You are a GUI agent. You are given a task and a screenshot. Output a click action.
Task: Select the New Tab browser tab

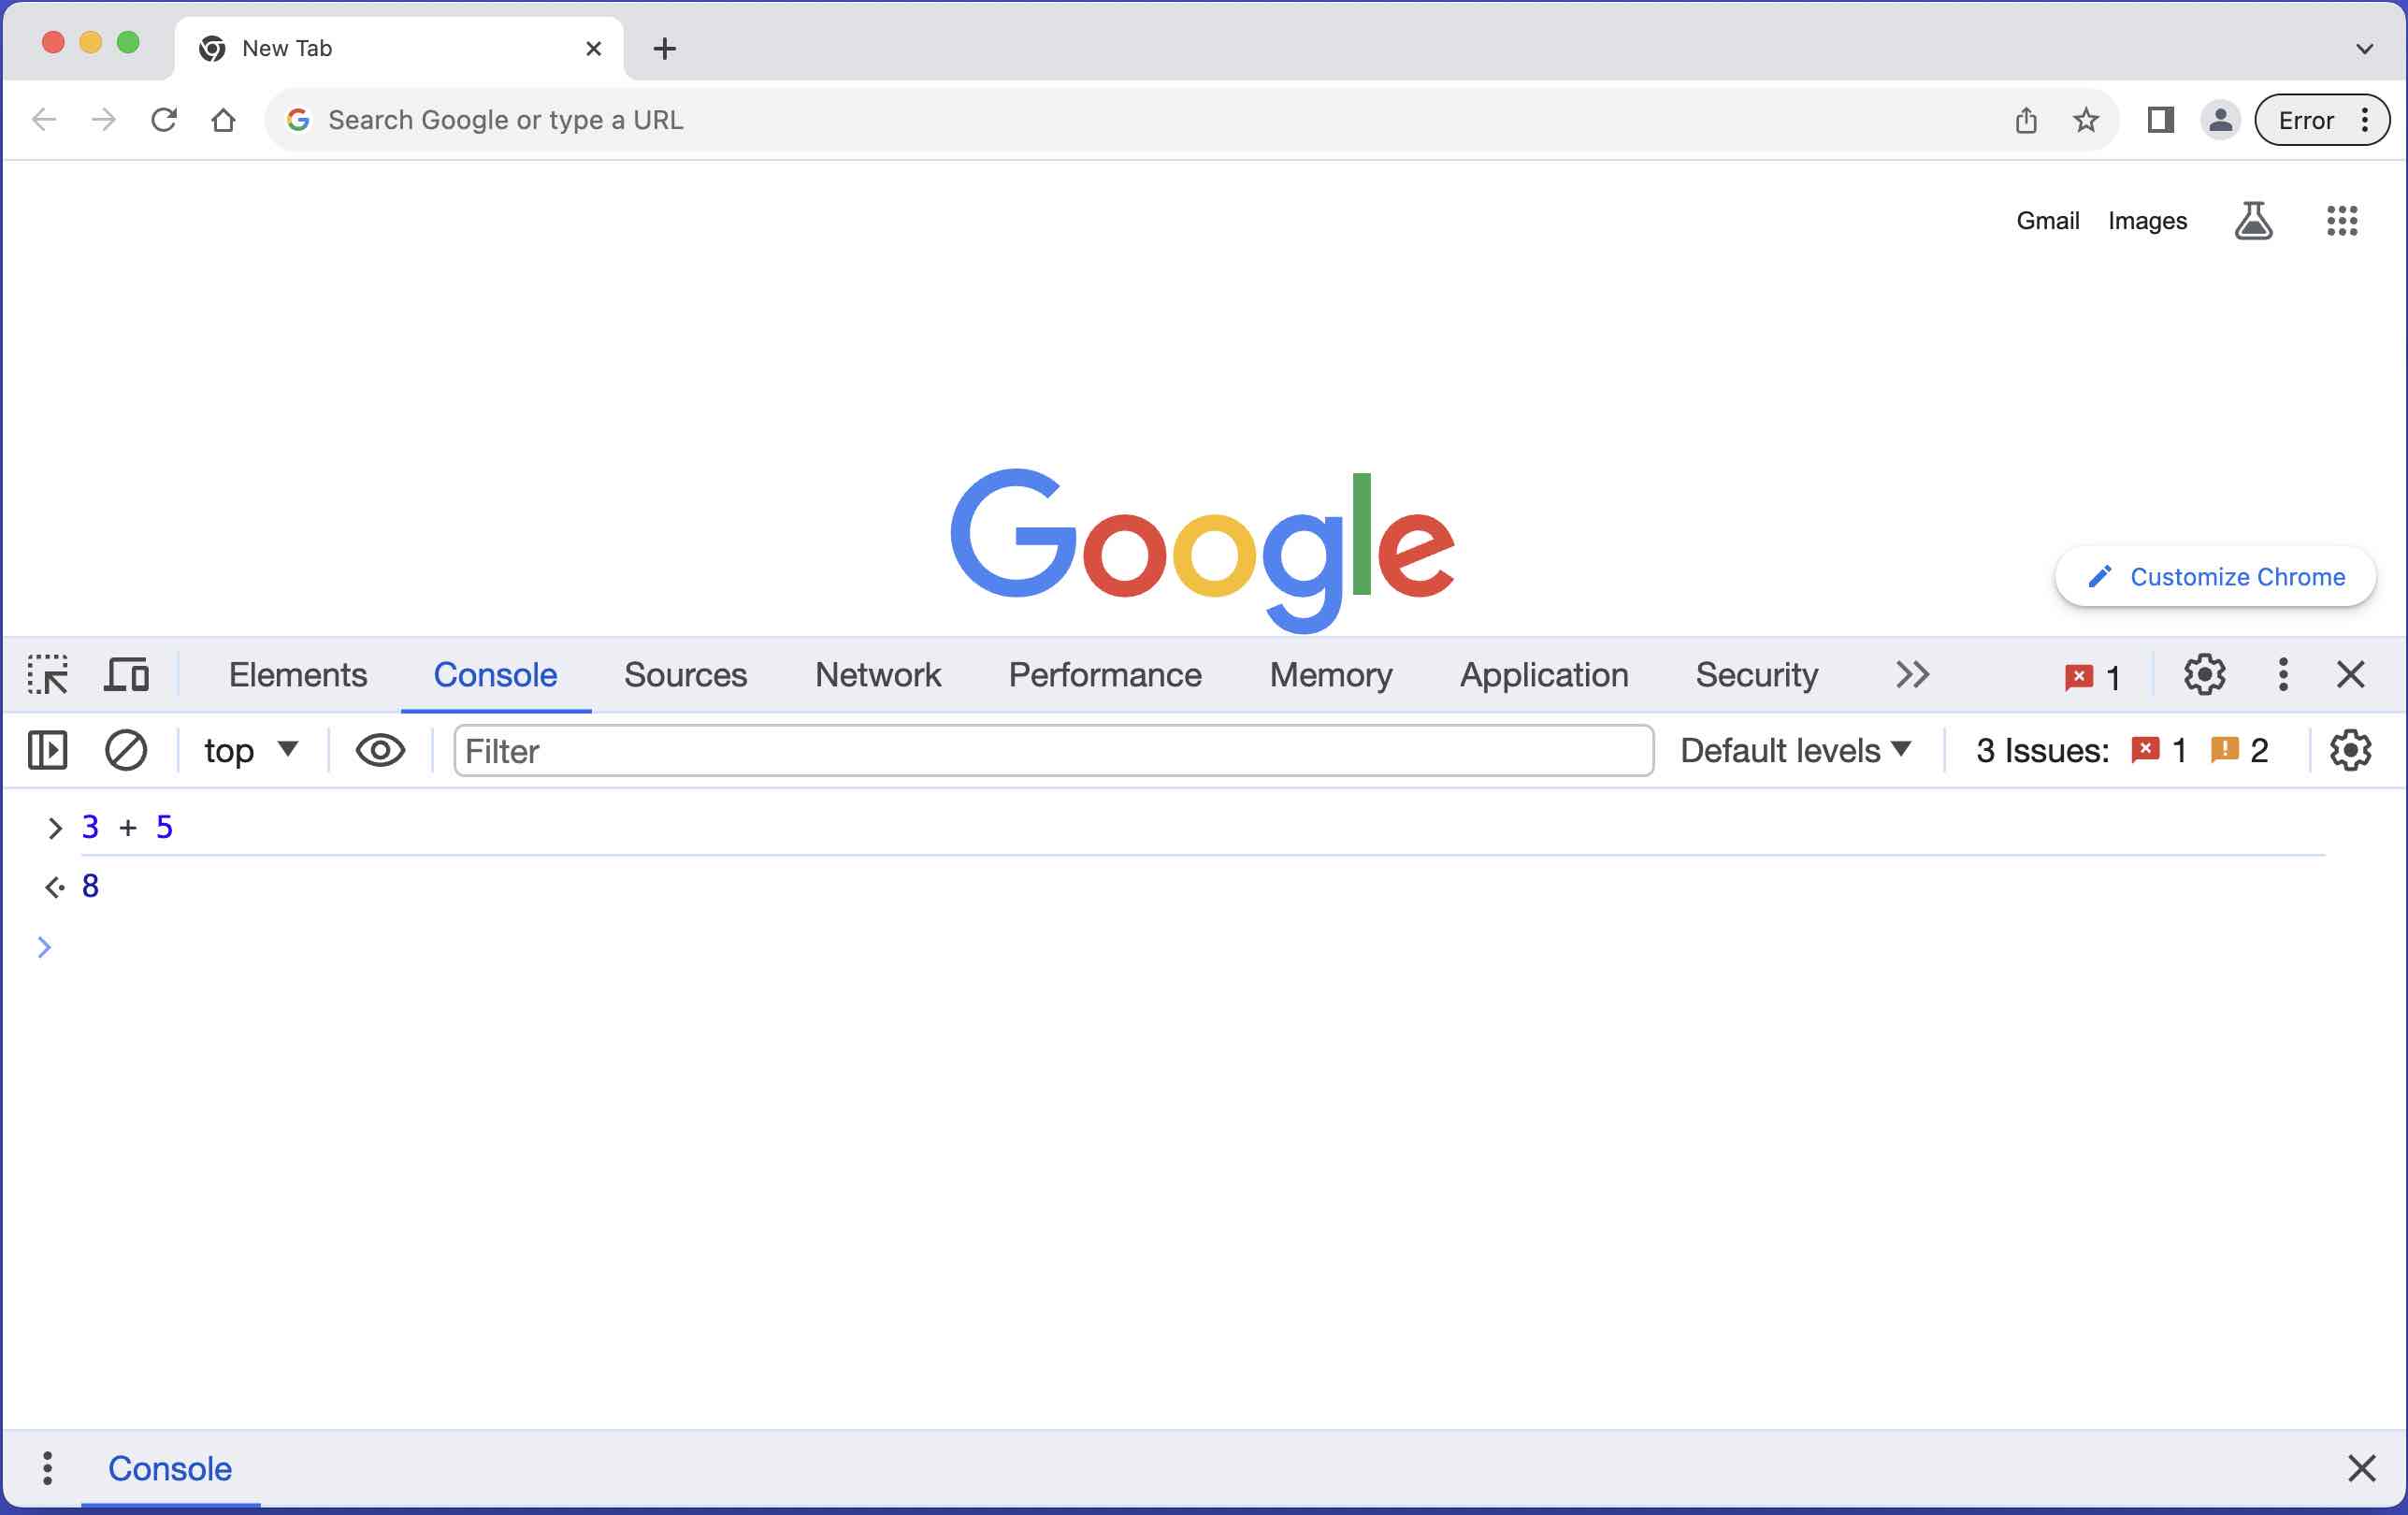tap(399, 48)
